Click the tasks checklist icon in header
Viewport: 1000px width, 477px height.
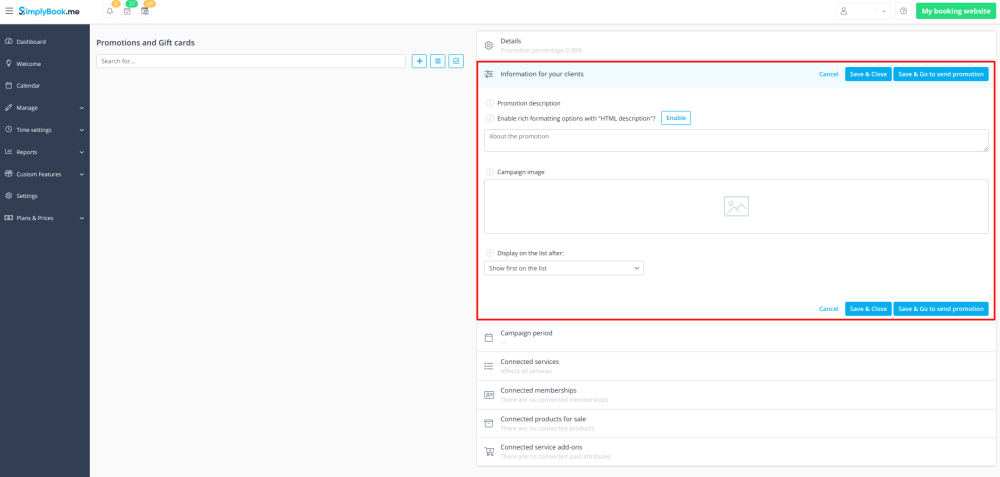click(127, 11)
